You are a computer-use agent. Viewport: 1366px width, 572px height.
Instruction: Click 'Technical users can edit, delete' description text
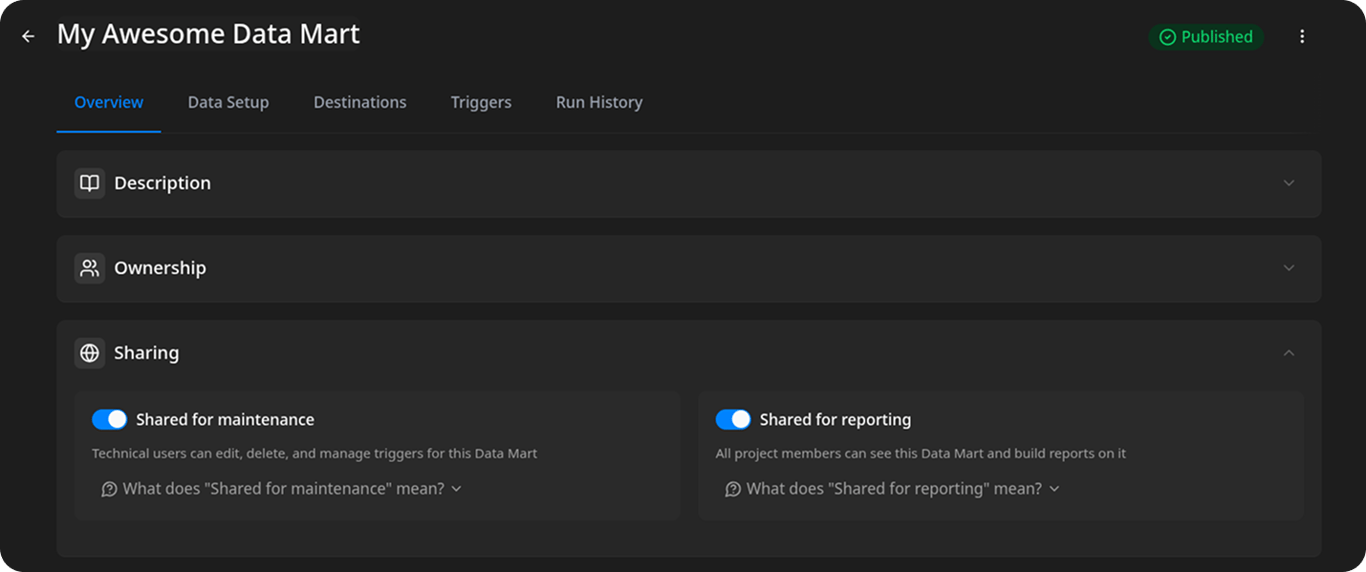(315, 454)
